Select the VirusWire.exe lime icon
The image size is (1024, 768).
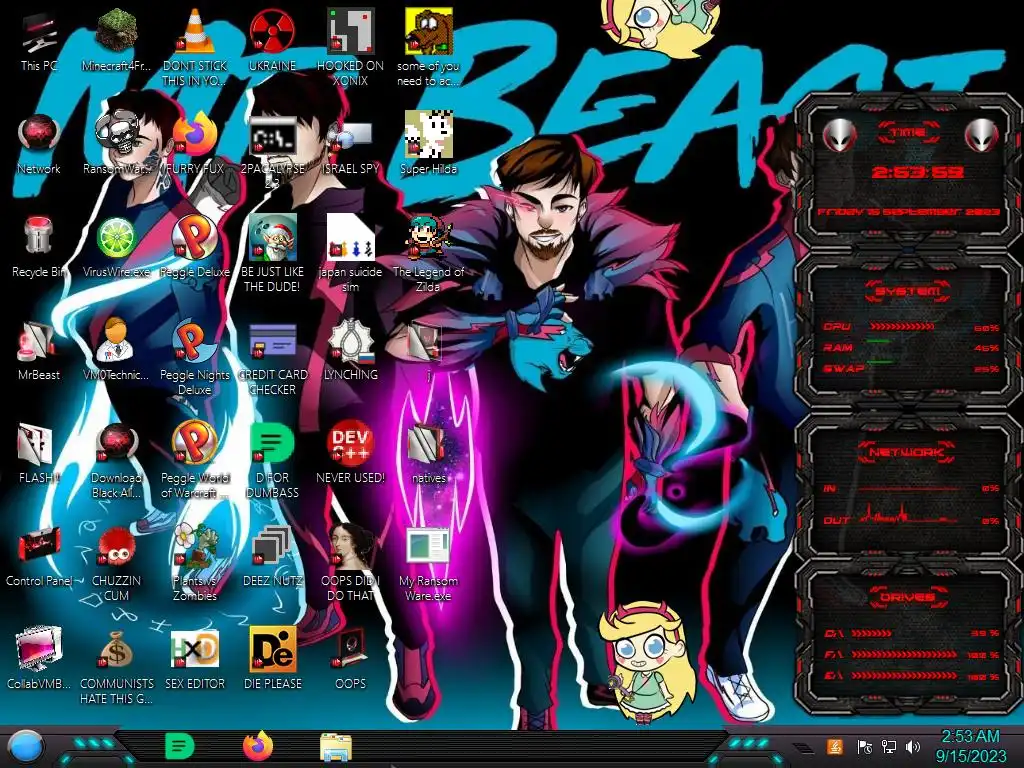tap(116, 238)
